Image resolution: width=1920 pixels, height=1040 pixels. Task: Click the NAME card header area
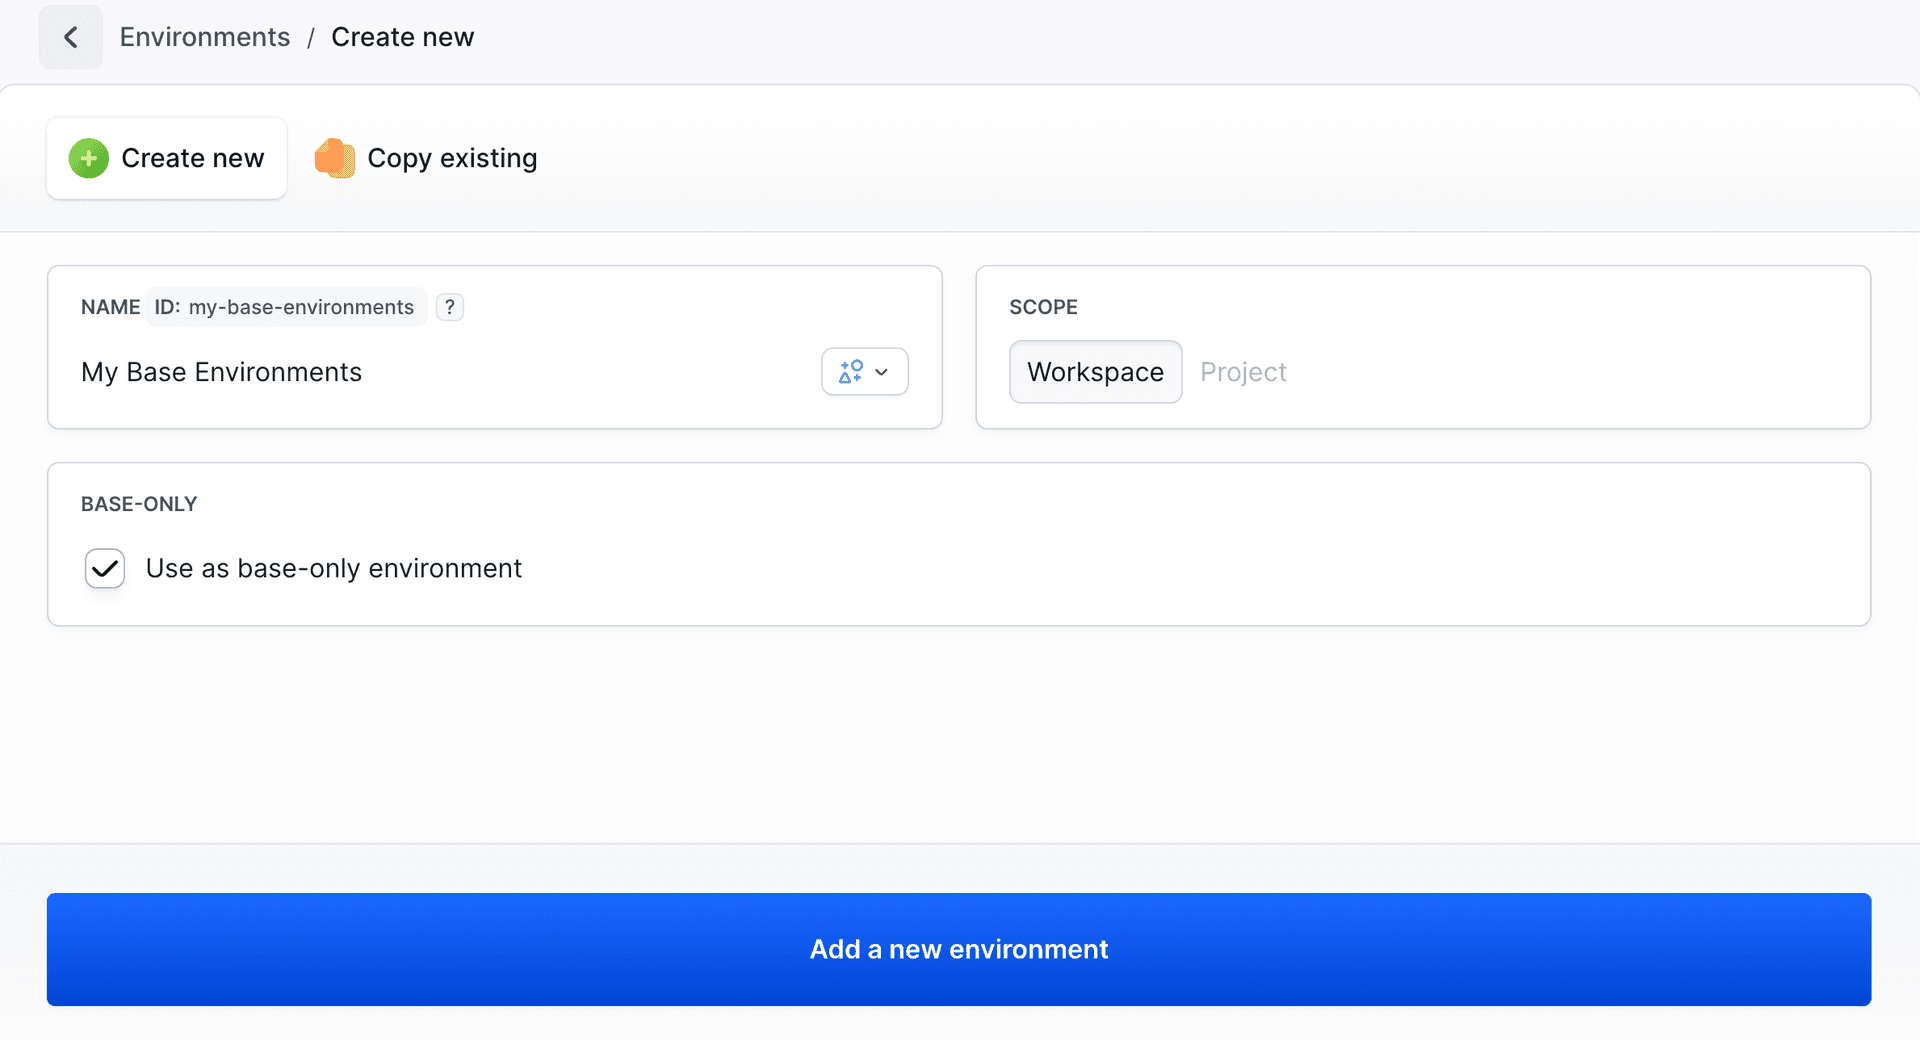tap(110, 307)
